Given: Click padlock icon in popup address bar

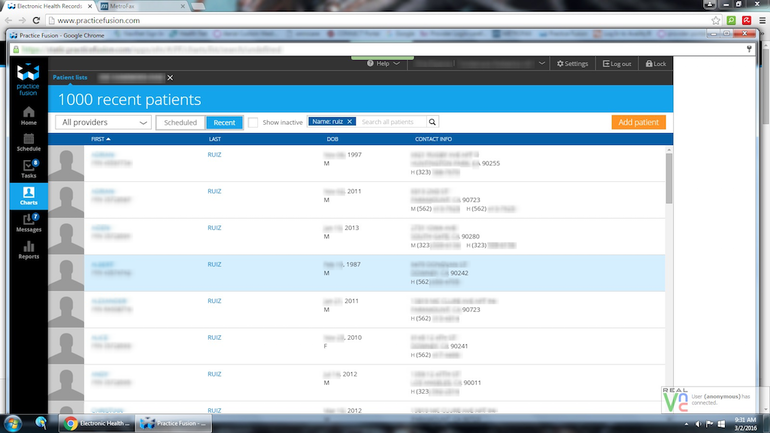Looking at the screenshot, I should click(x=16, y=50).
